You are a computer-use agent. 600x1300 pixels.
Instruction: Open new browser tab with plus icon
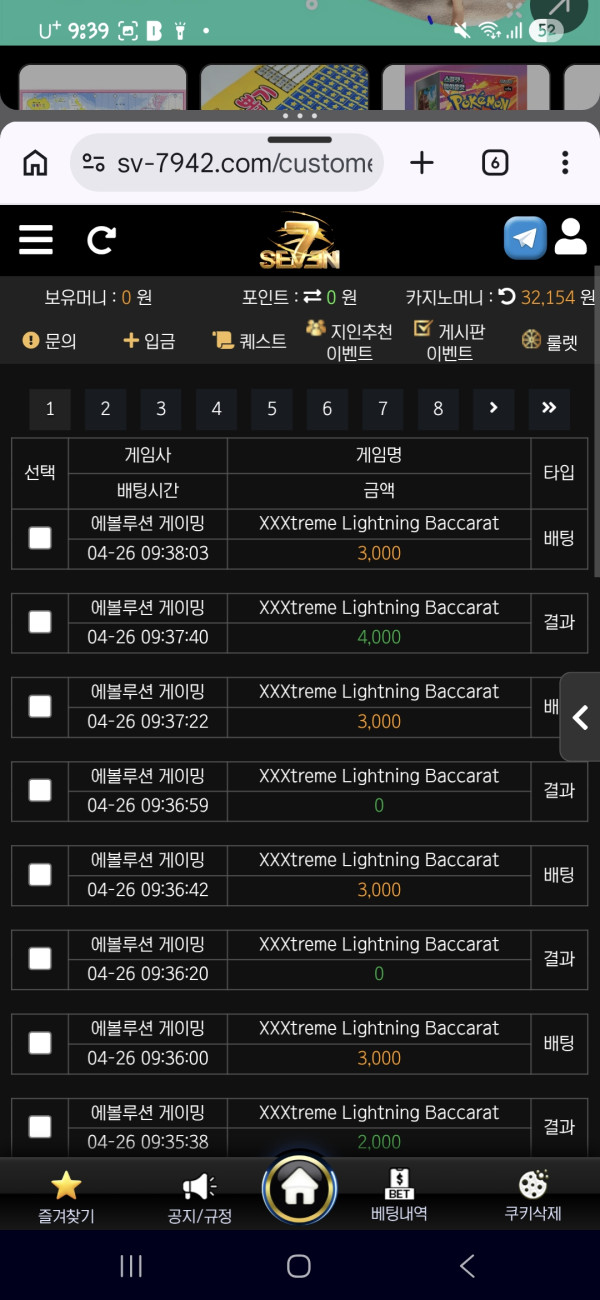[x=422, y=162]
